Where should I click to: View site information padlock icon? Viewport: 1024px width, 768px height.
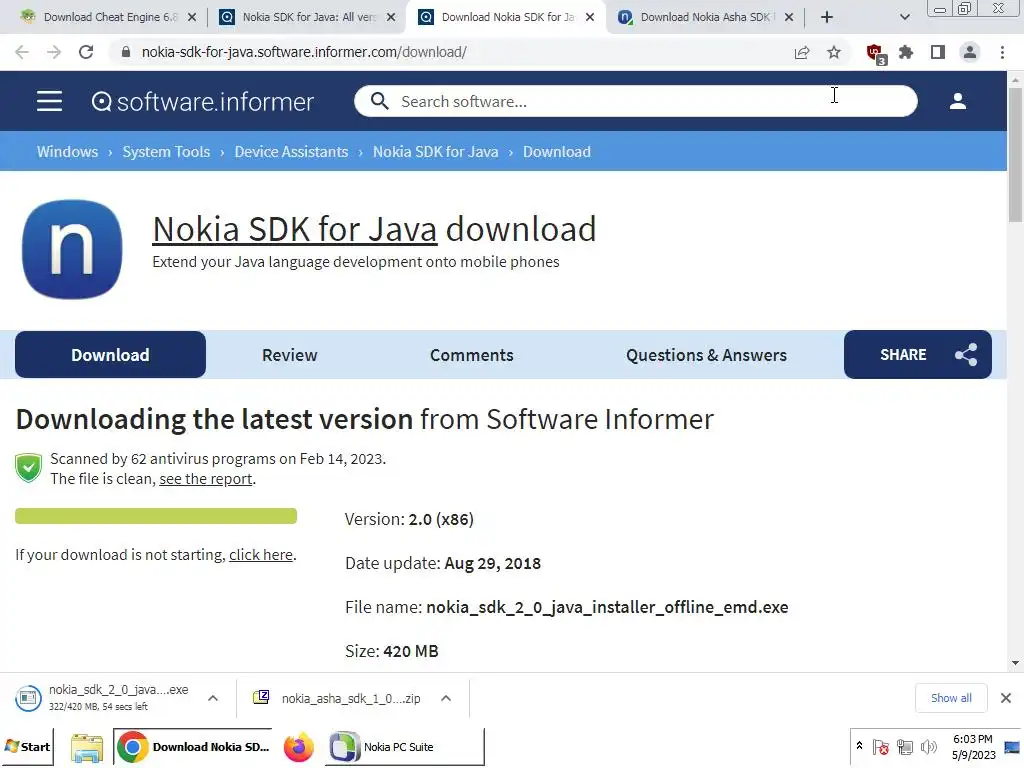click(126, 52)
